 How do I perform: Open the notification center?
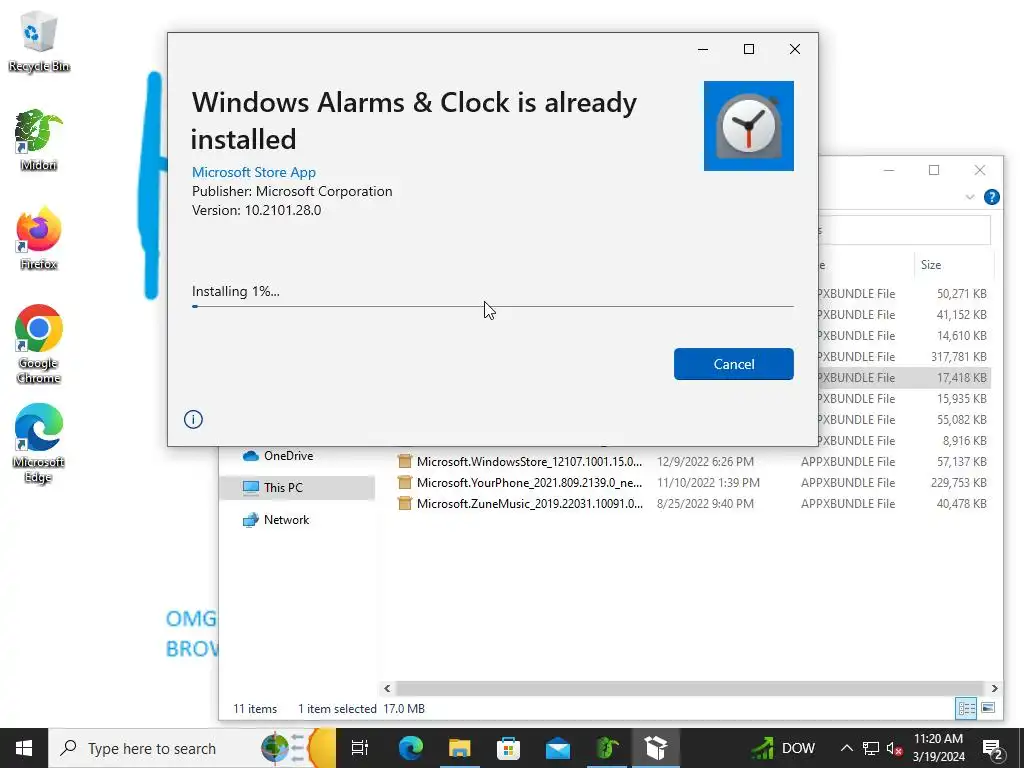[993, 748]
